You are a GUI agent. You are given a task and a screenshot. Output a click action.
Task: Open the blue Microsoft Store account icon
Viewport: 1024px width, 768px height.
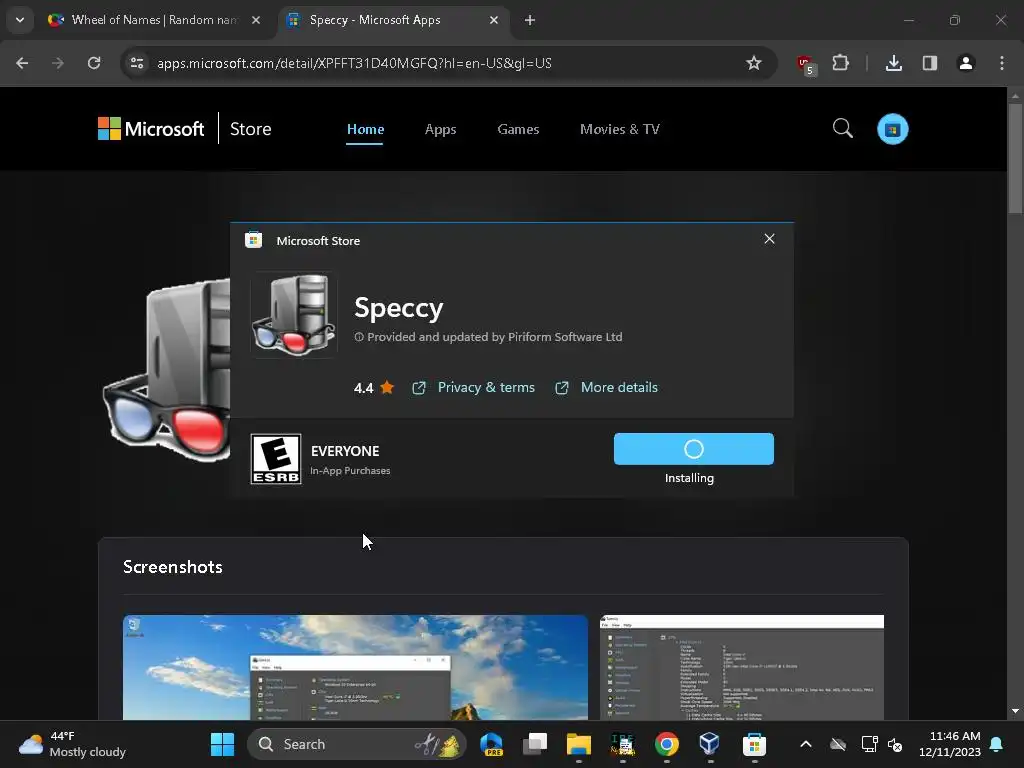[892, 129]
